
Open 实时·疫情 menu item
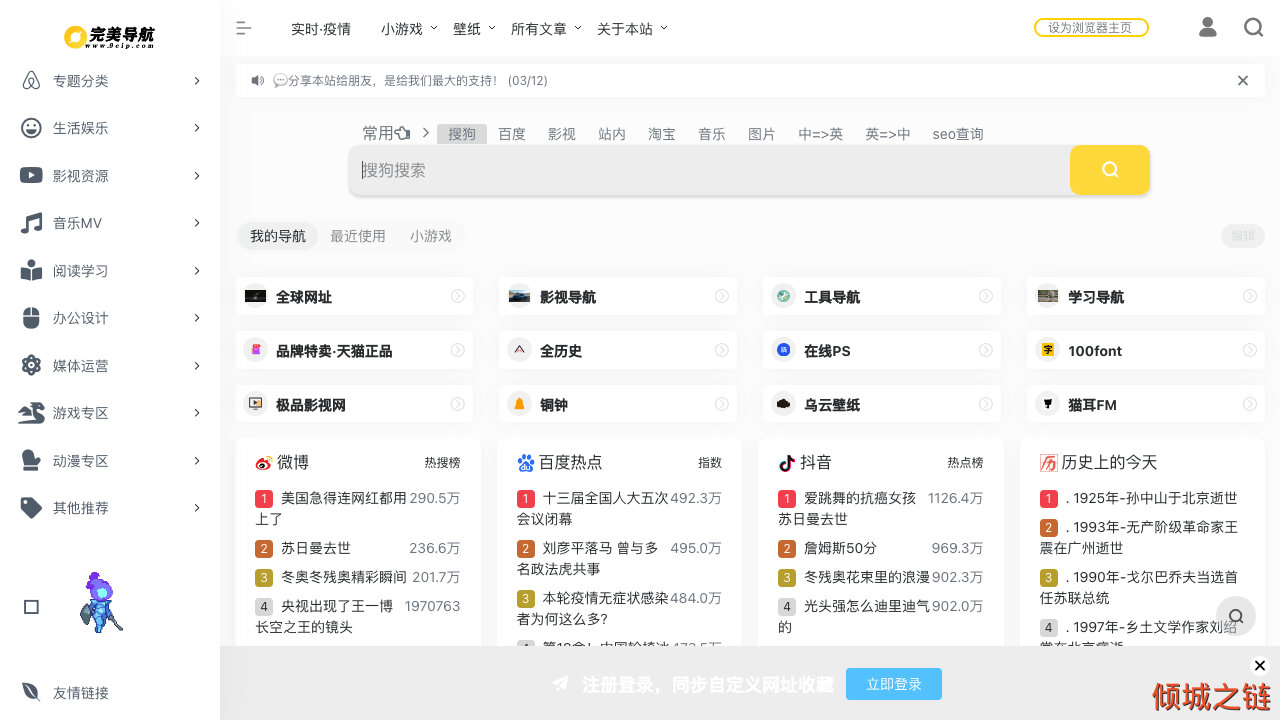pos(321,29)
